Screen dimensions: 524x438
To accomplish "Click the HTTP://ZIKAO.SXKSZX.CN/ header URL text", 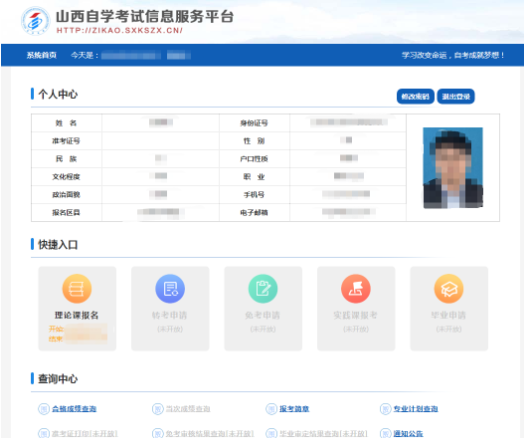I will (120, 30).
